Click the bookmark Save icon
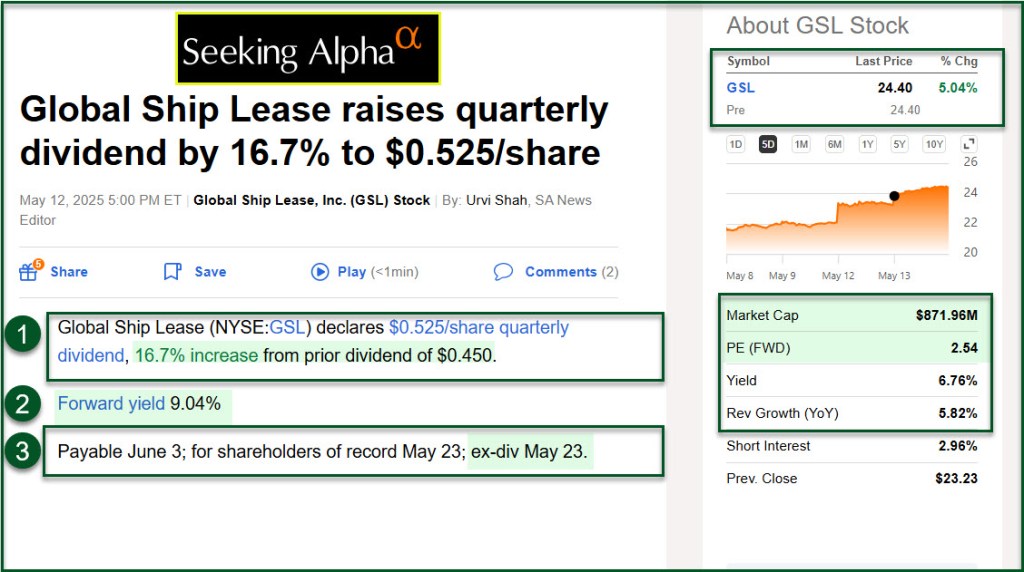1024x572 pixels. coord(172,271)
